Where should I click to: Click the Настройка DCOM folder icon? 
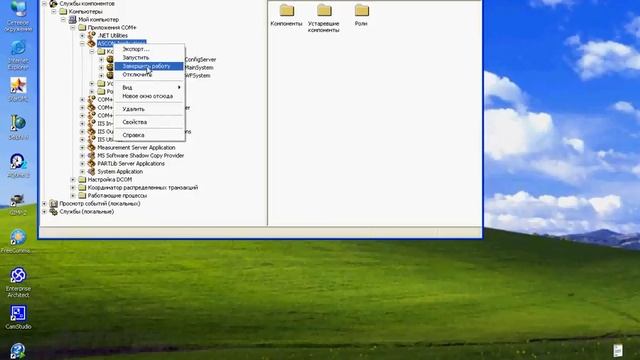point(82,180)
